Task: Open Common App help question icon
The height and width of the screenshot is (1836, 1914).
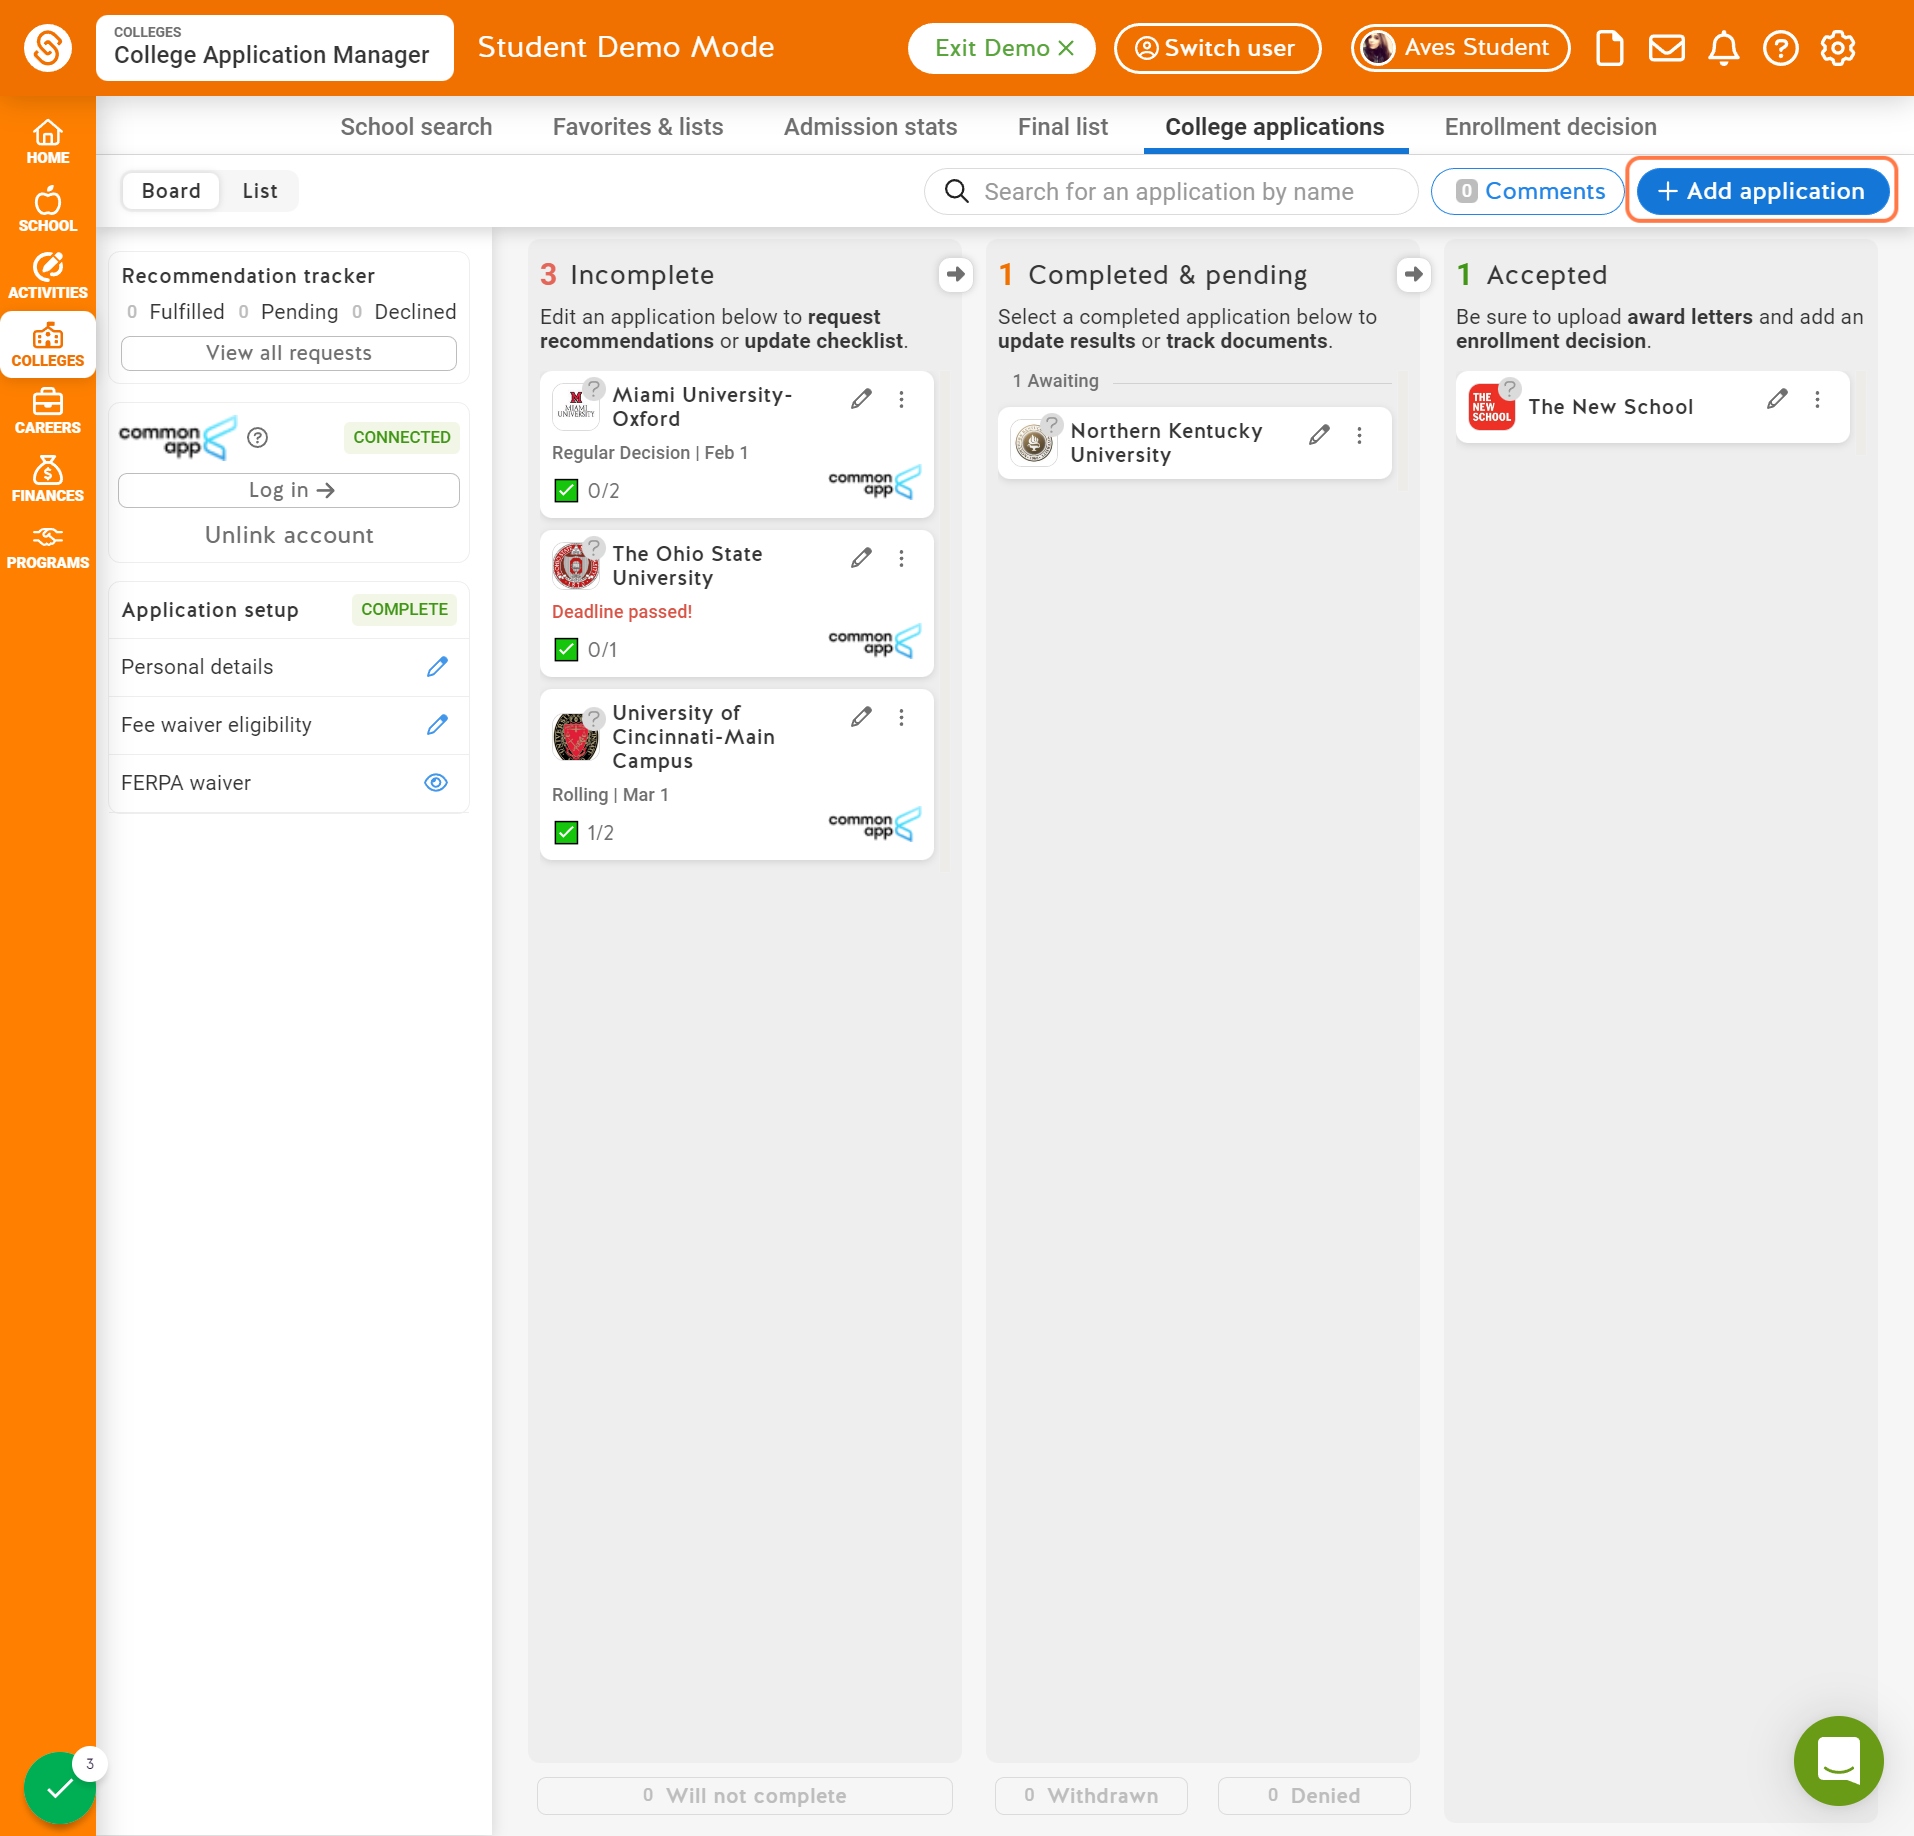Action: tap(258, 437)
